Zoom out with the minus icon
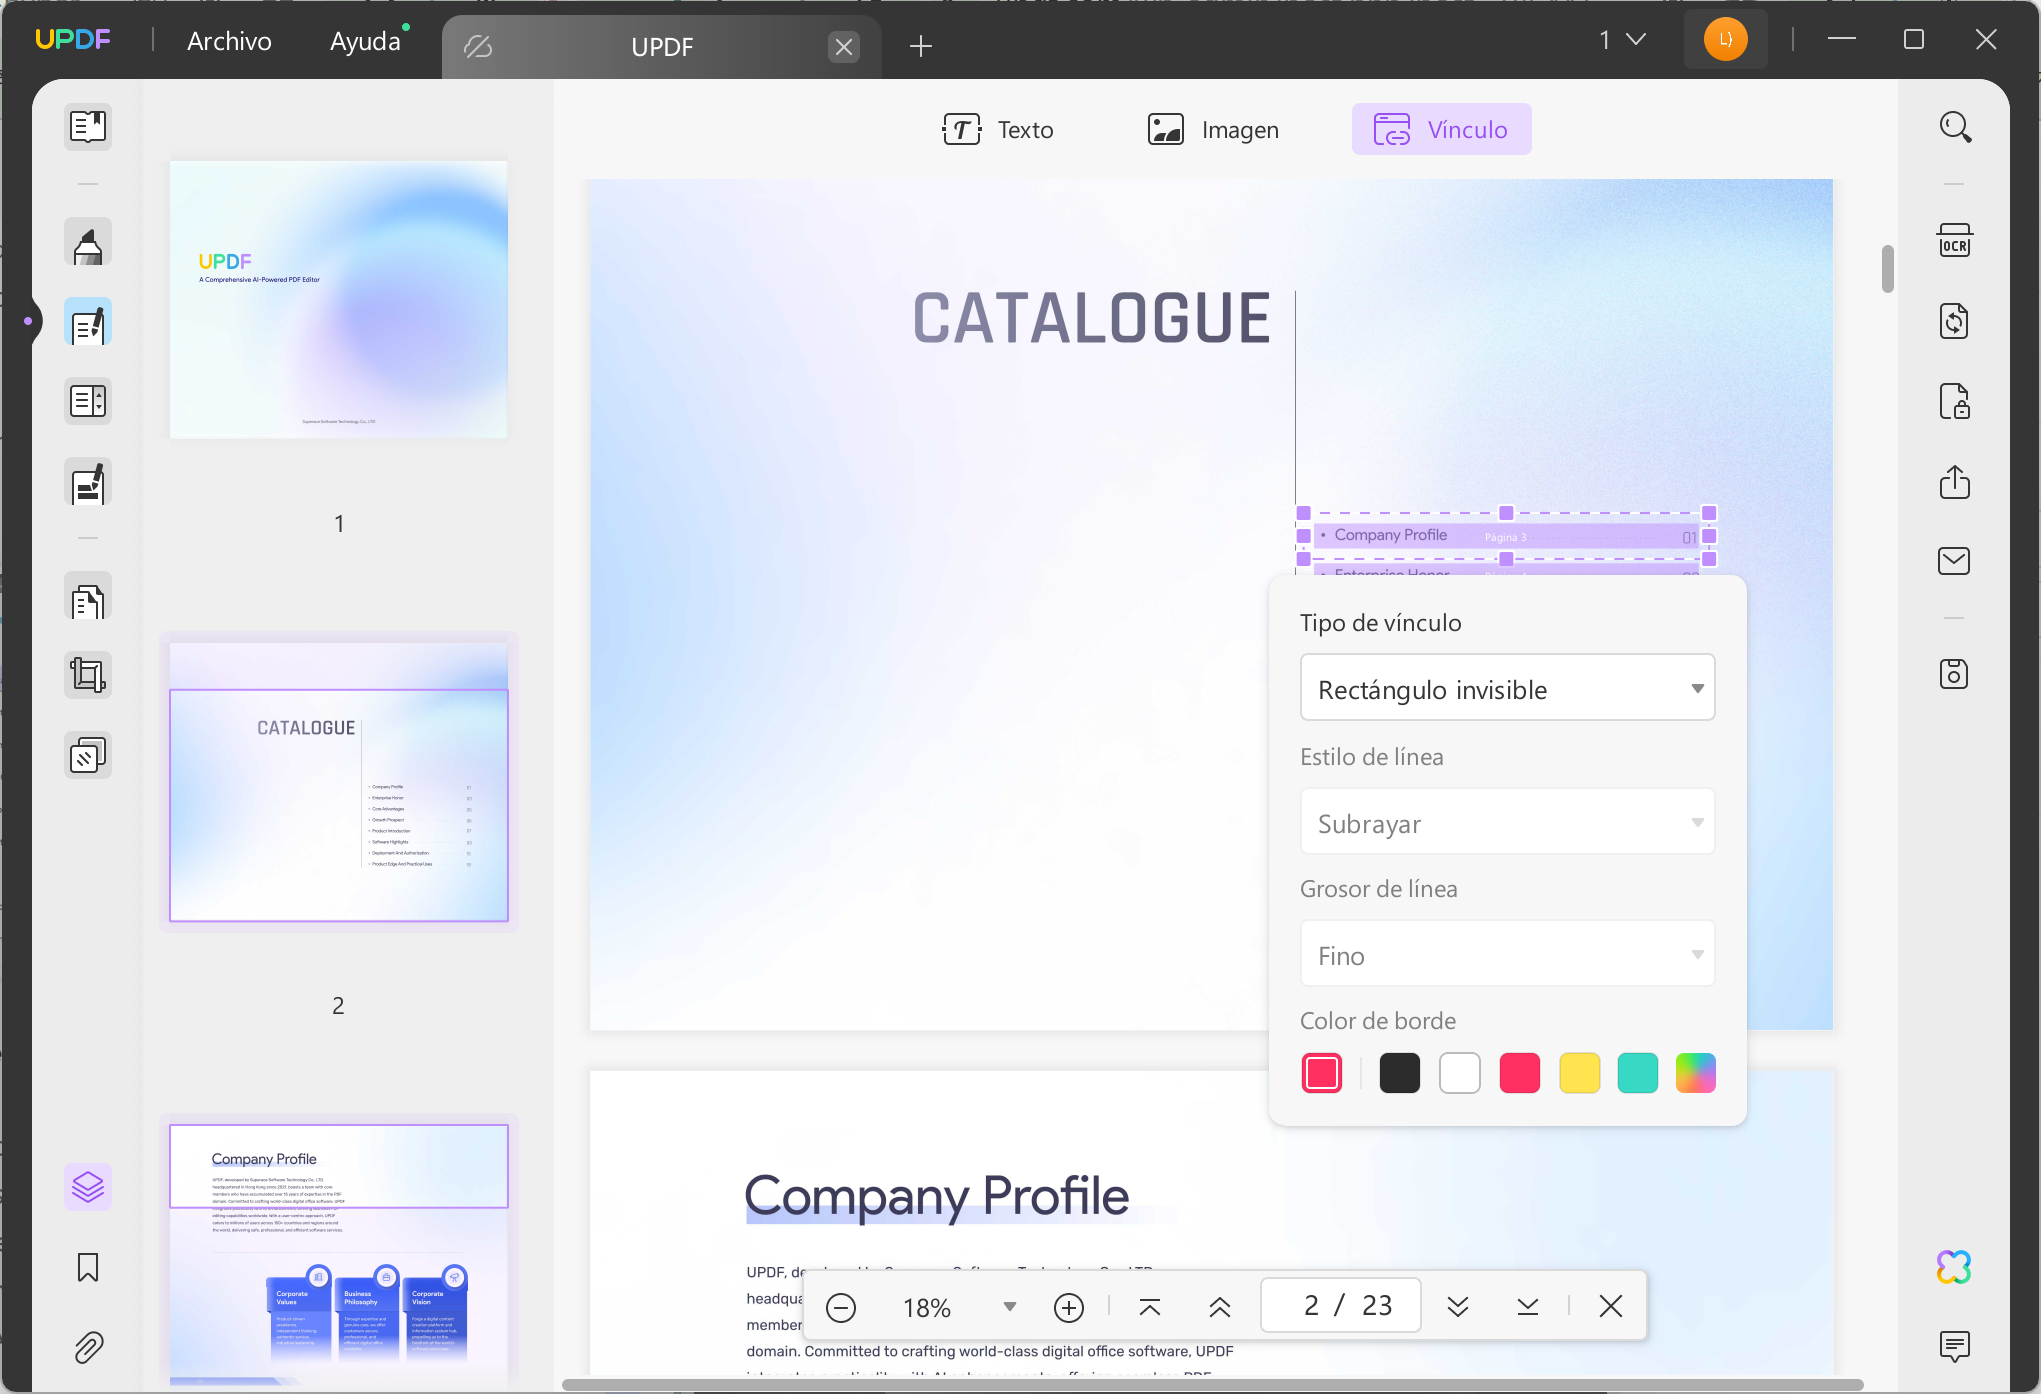The height and width of the screenshot is (1394, 2041). click(841, 1307)
